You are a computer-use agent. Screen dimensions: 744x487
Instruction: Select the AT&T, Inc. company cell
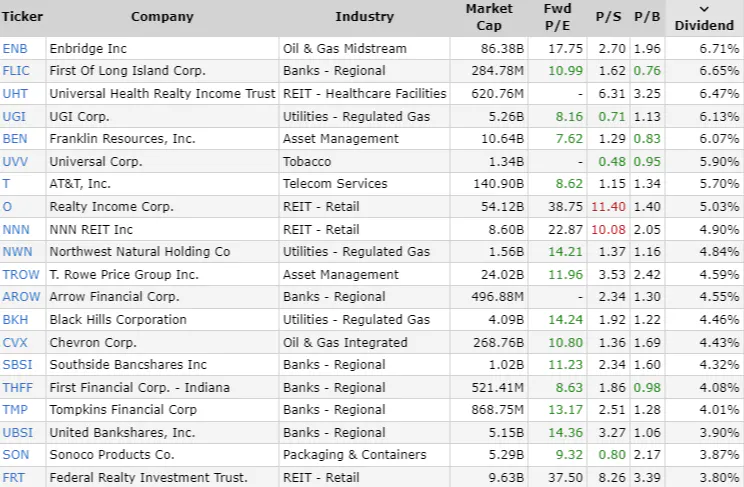point(162,184)
